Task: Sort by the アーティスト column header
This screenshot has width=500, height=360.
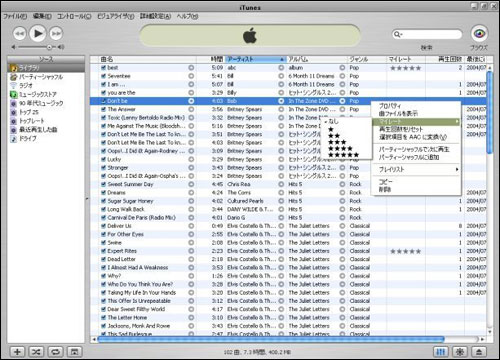Action: pos(256,59)
